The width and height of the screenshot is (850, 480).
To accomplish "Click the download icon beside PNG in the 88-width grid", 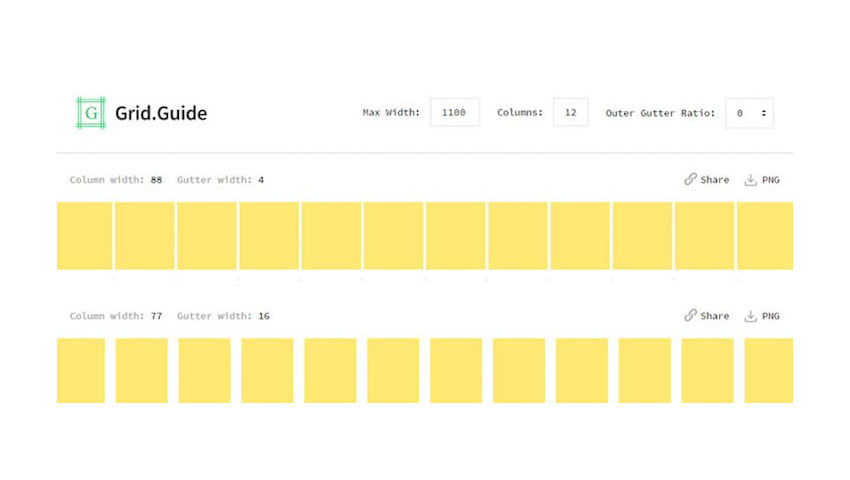I will point(750,180).
